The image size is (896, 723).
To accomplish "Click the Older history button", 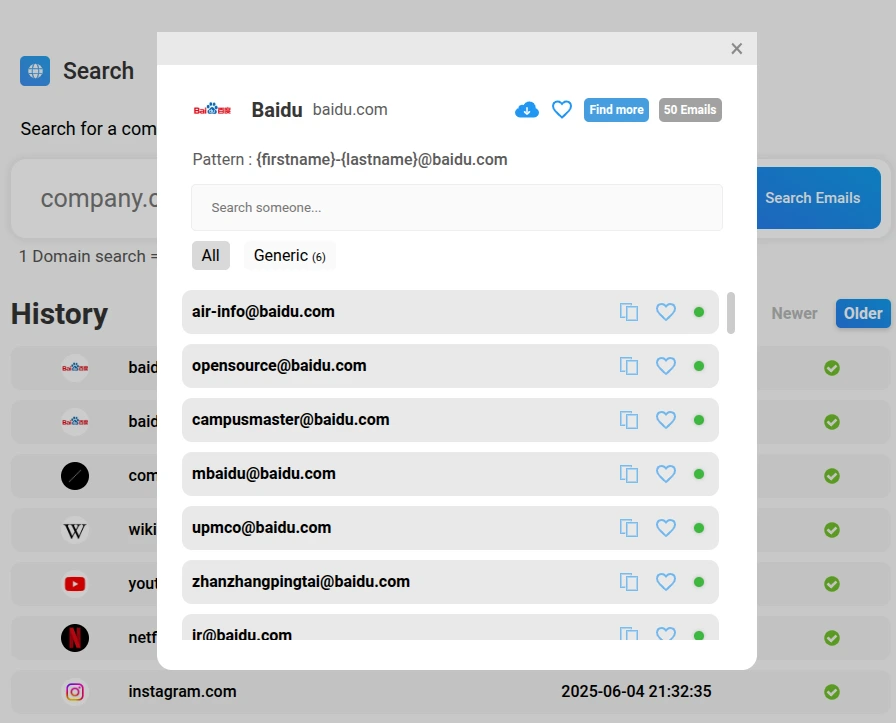I will (863, 313).
